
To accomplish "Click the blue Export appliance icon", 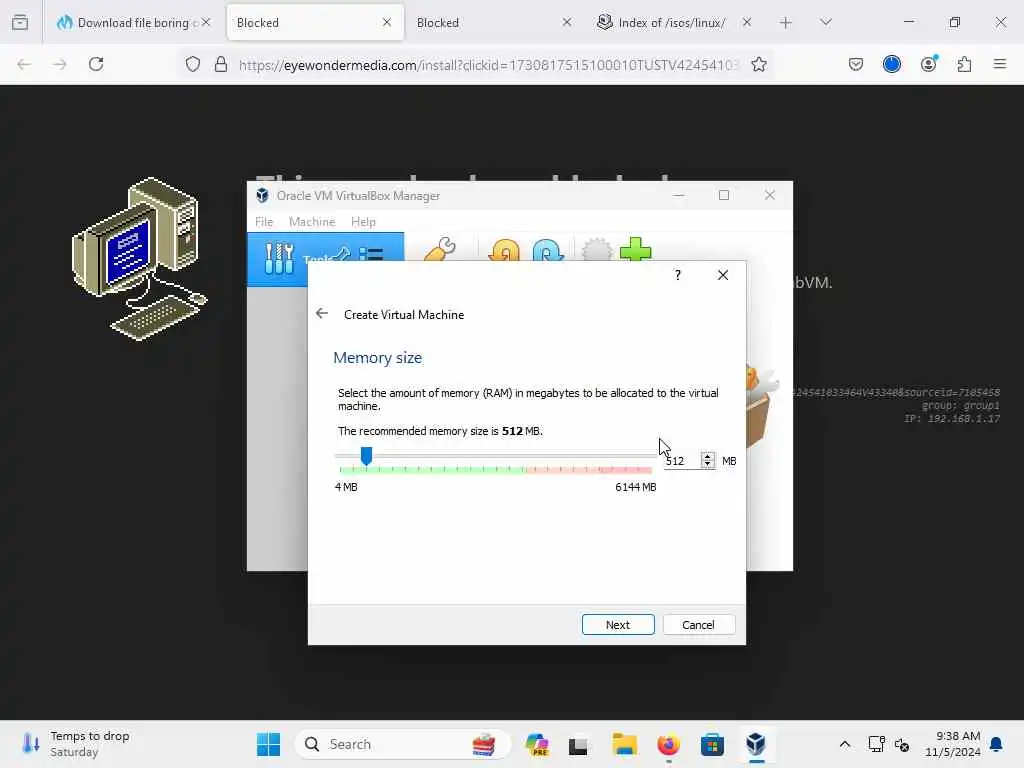I will coord(548,250).
